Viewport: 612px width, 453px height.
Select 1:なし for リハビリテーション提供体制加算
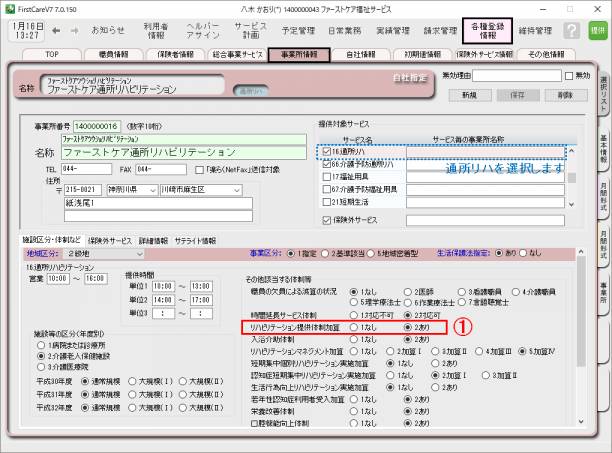352,327
